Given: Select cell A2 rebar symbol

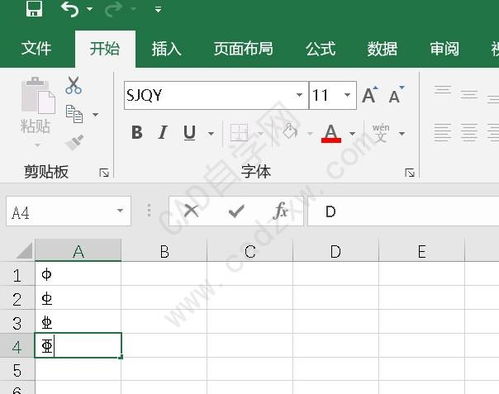Looking at the screenshot, I should pyautogui.click(x=78, y=298).
